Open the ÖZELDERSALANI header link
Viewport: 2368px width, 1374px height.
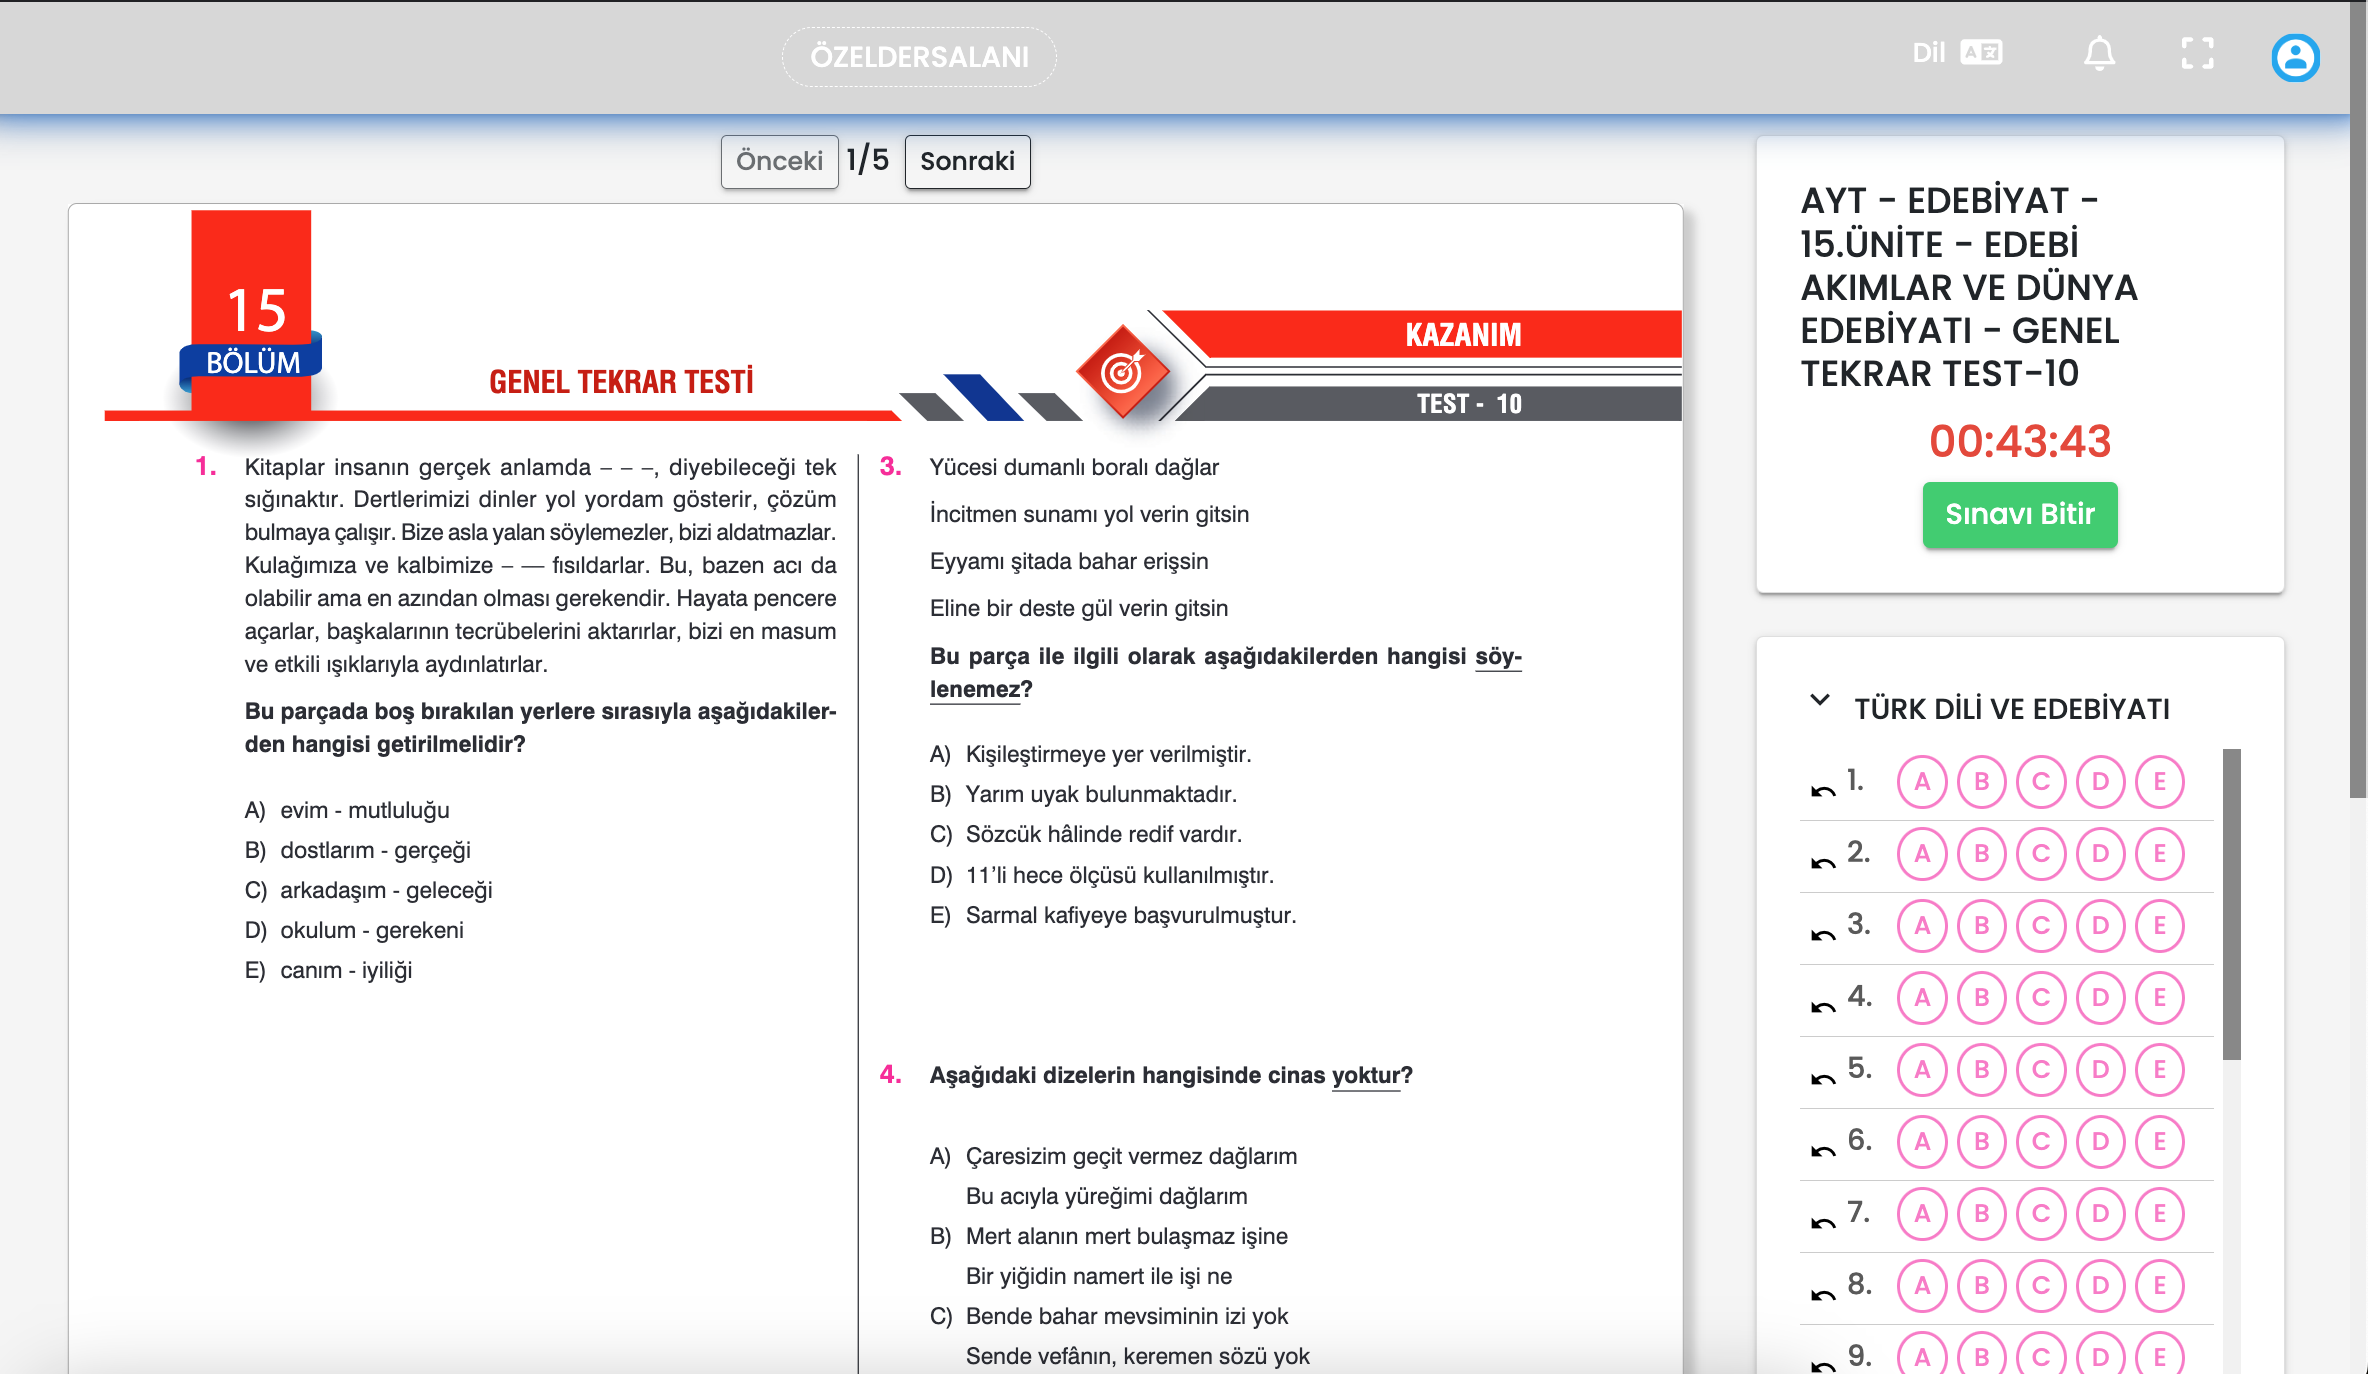click(x=919, y=57)
